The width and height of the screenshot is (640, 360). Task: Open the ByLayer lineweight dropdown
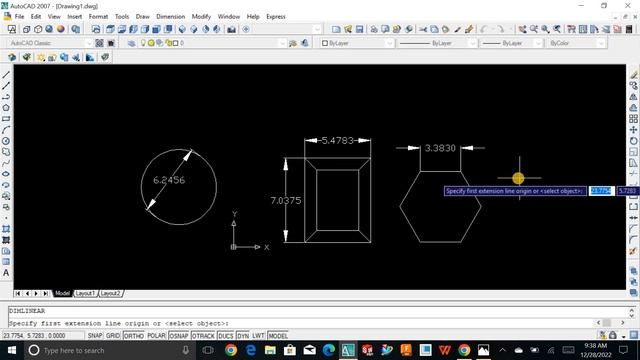click(538, 43)
